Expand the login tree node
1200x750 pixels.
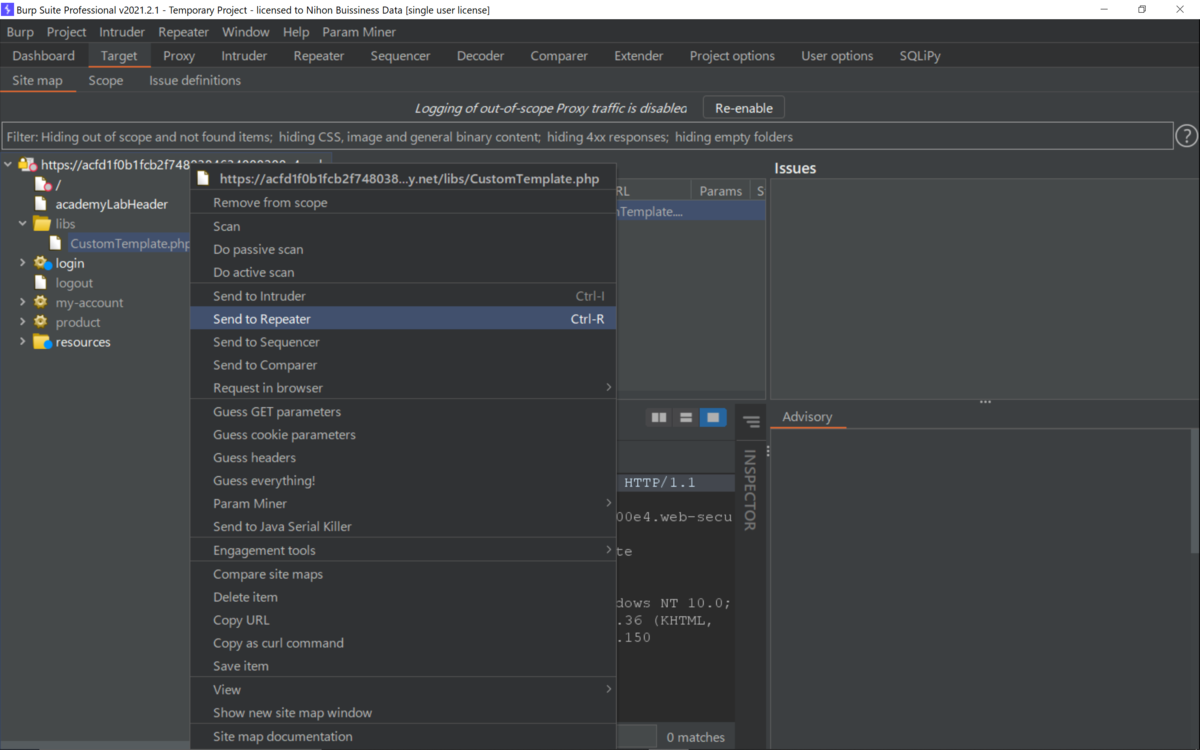click(x=23, y=263)
